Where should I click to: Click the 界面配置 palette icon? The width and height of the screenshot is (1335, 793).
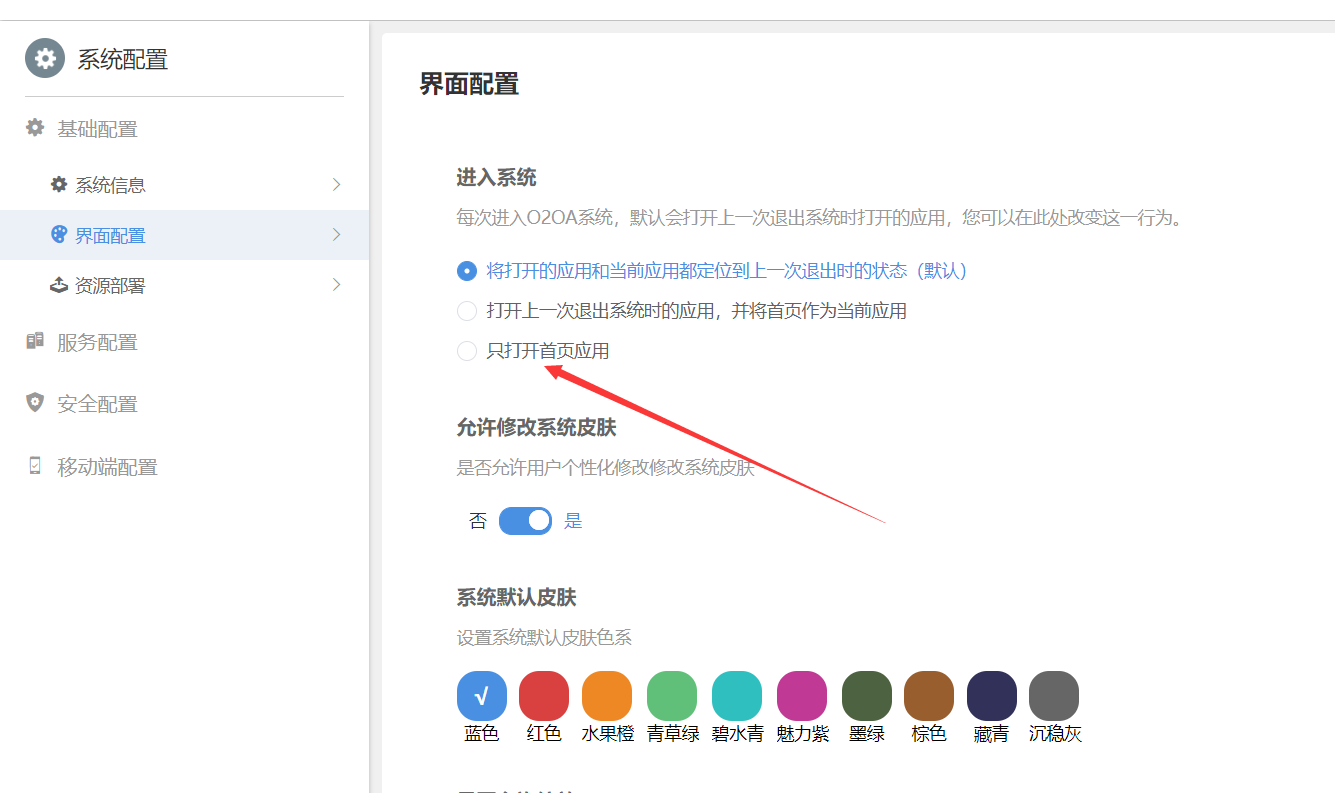pyautogui.click(x=59, y=235)
